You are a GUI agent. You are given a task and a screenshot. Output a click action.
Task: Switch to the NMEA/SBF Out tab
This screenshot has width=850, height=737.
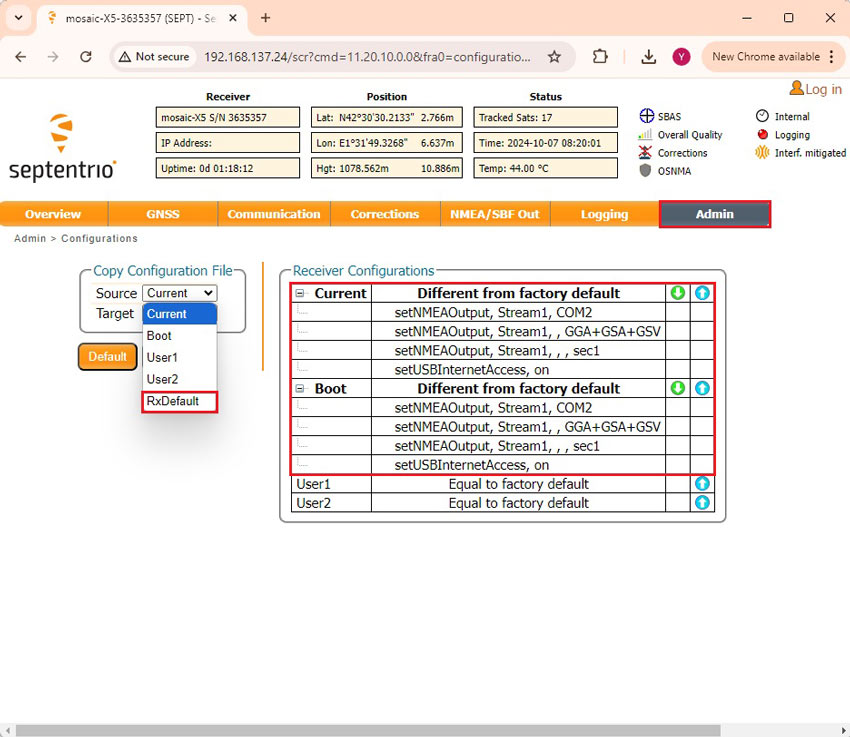(x=494, y=214)
